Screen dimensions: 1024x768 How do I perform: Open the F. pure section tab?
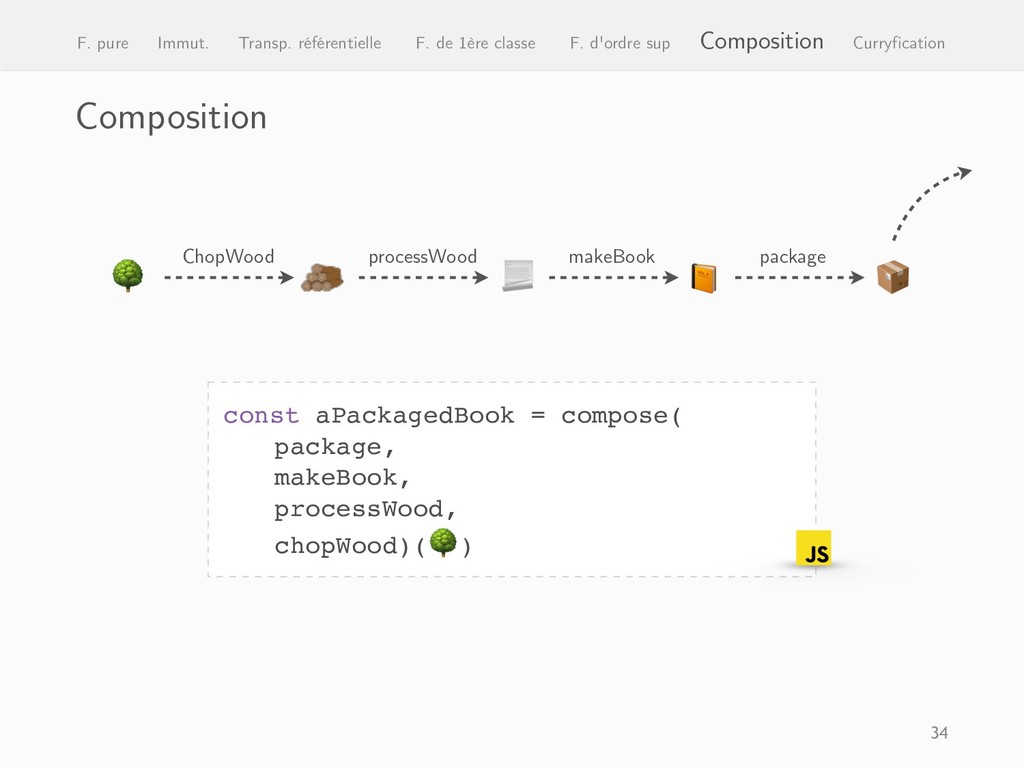coord(103,43)
